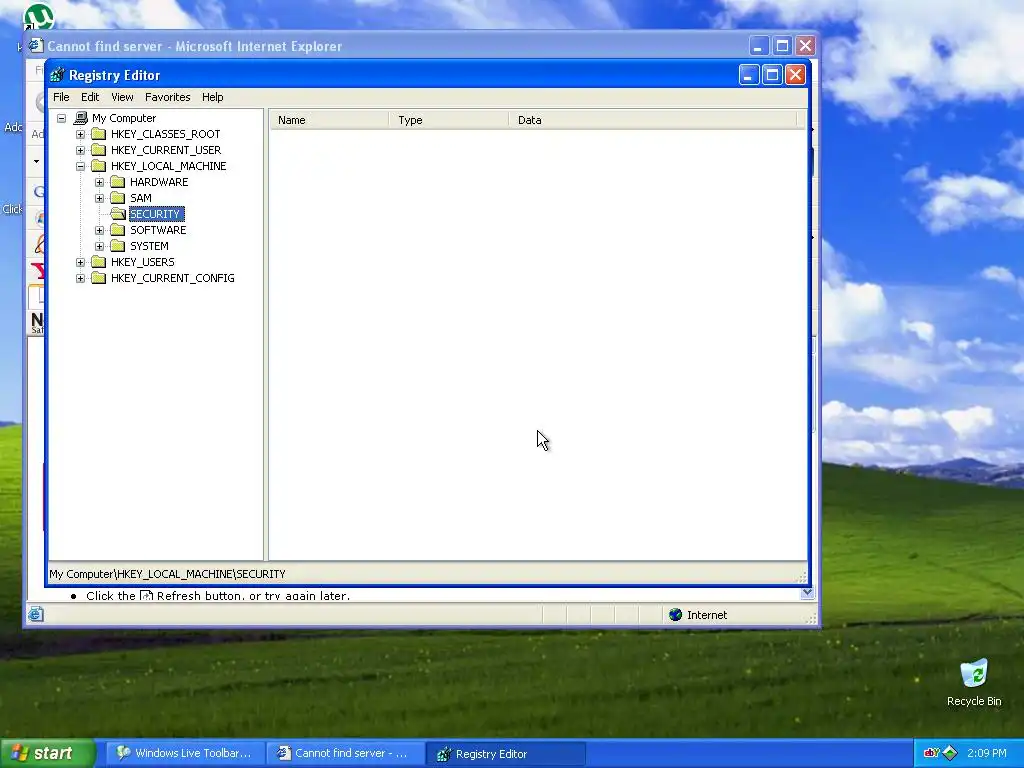Image resolution: width=1024 pixels, height=768 pixels.
Task: Click the Internet Explorer title bar icon
Action: tap(35, 46)
